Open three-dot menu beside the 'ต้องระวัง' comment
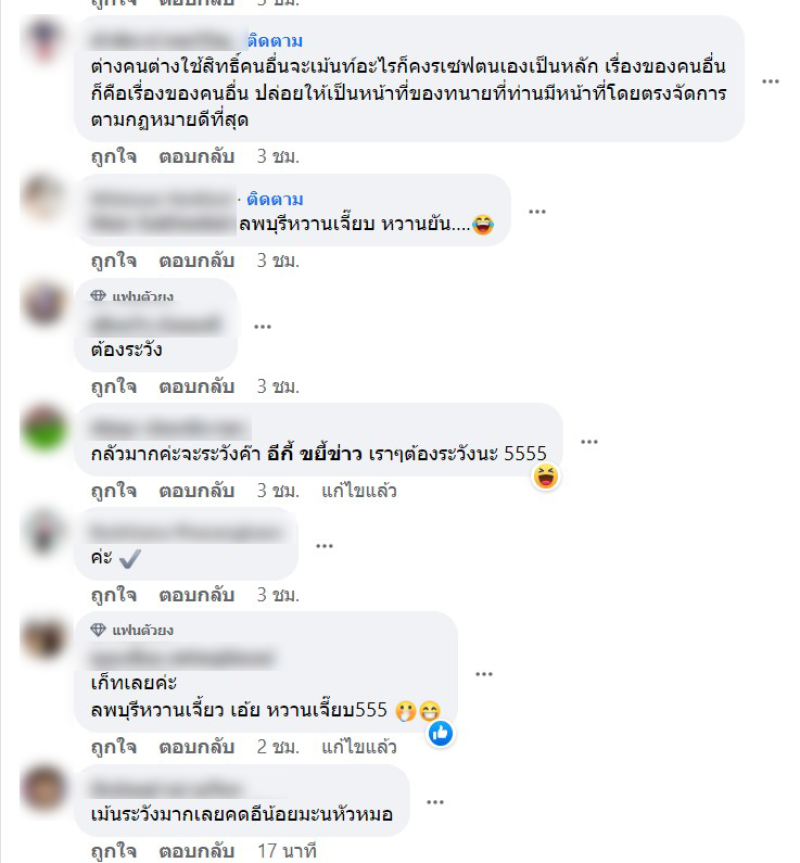800x863 pixels. click(262, 326)
